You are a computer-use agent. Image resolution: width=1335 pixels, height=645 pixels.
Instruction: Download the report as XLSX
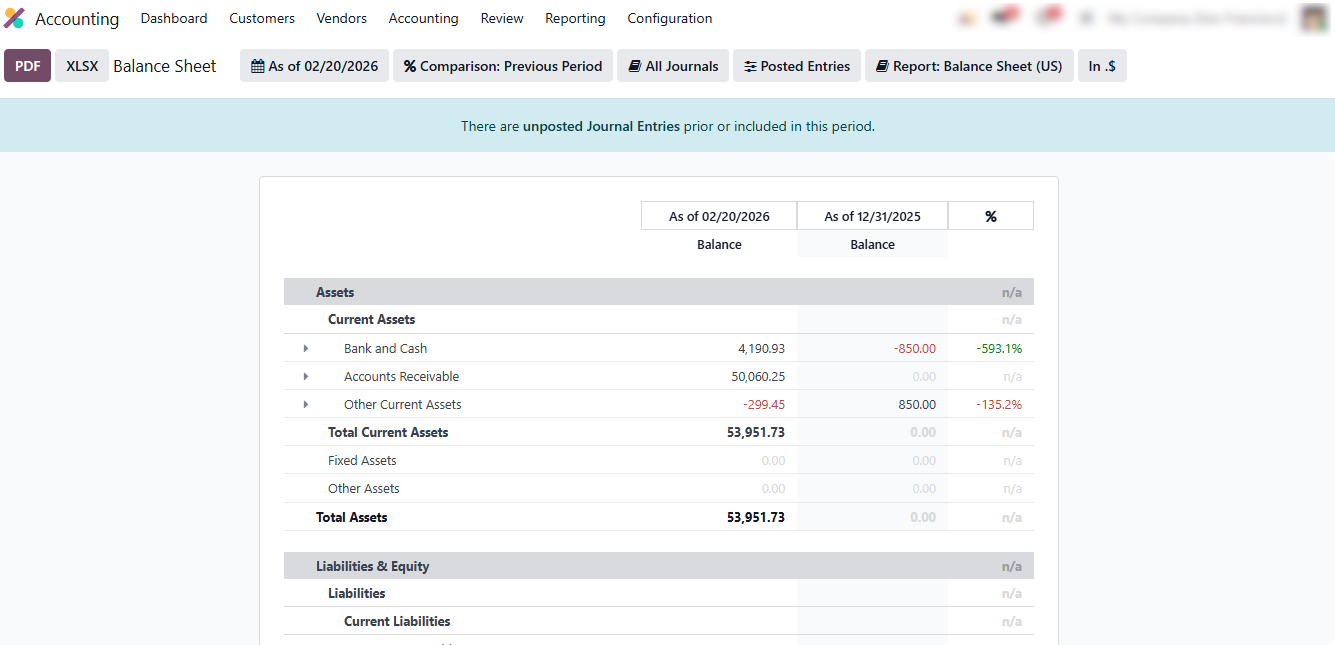(82, 66)
